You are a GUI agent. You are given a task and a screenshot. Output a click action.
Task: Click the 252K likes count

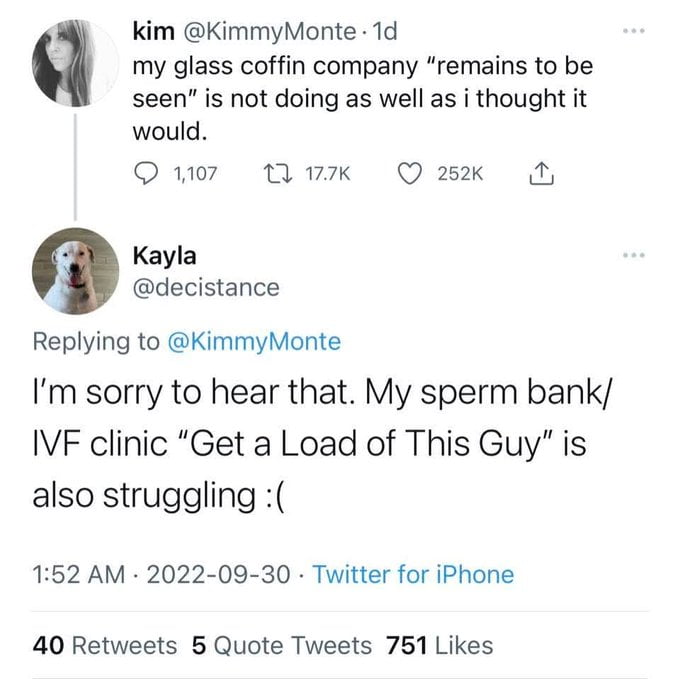click(x=460, y=174)
